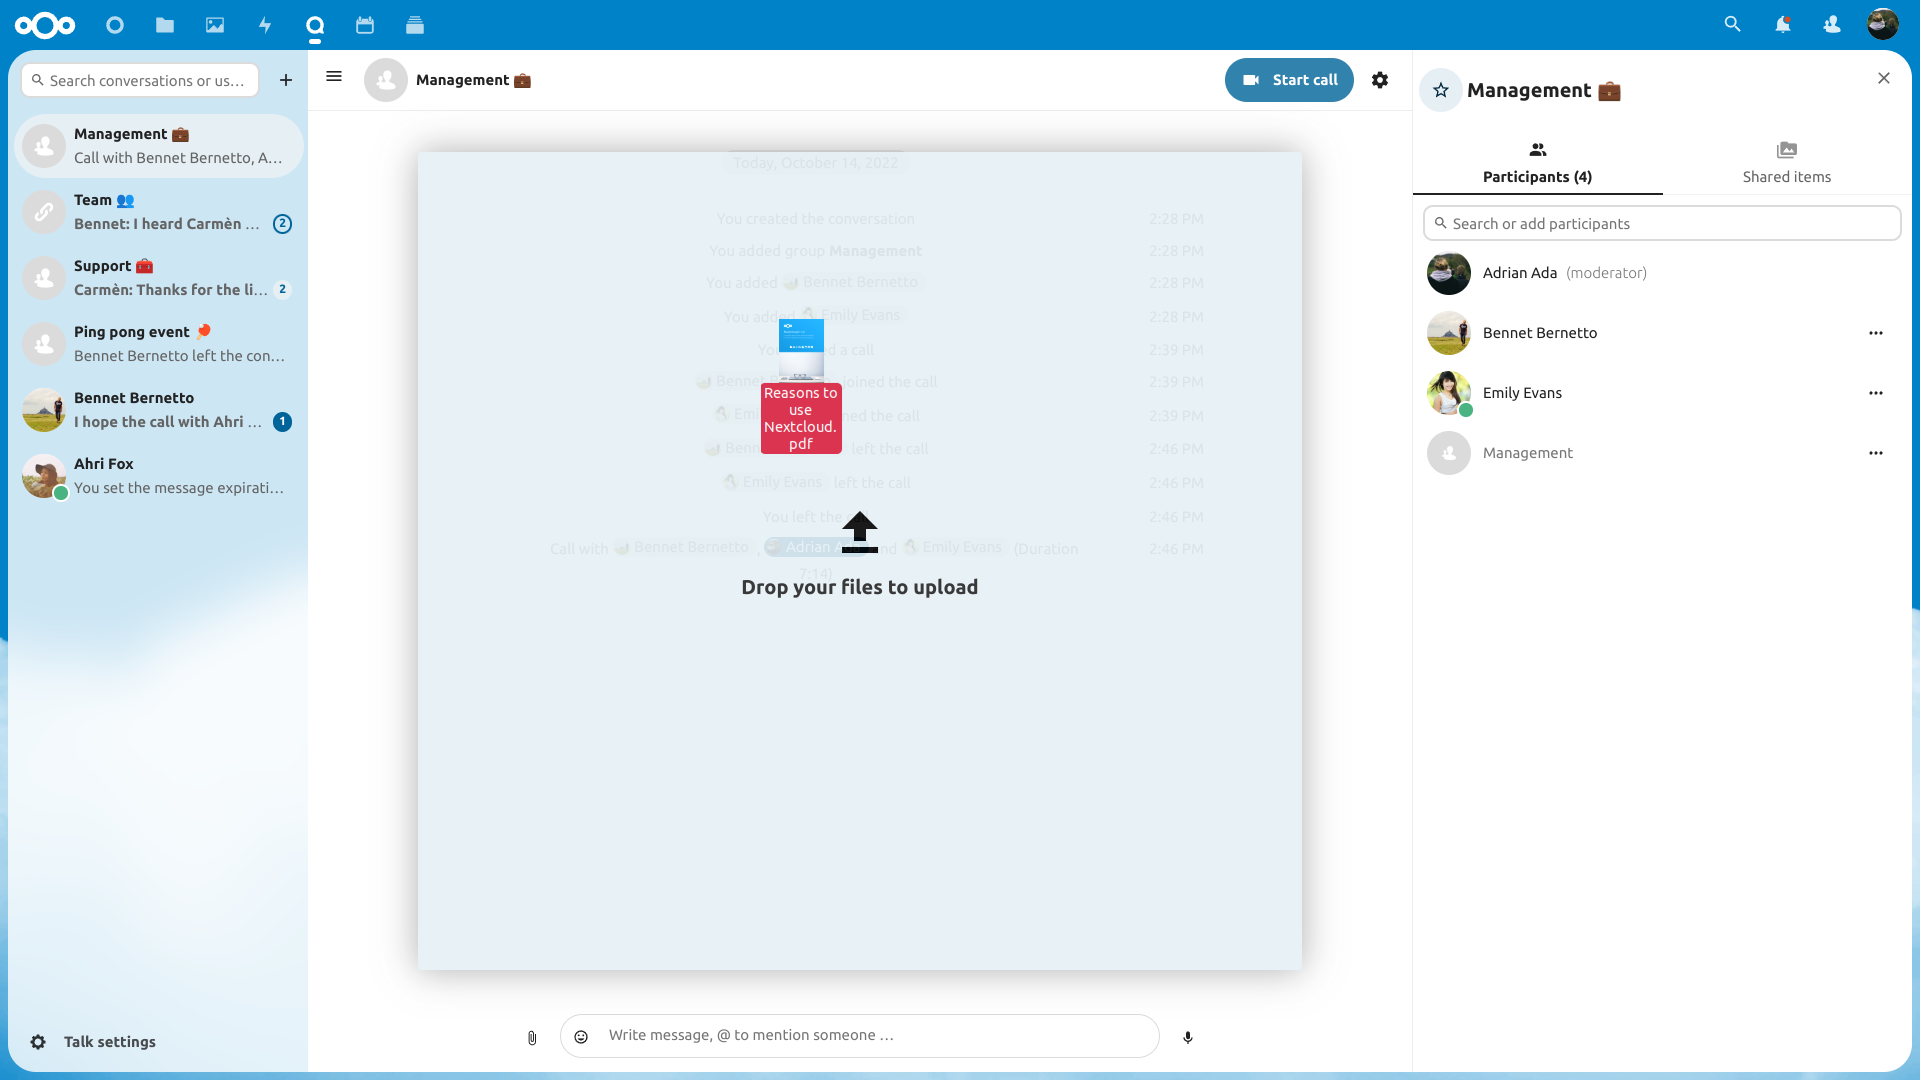Open actions menu for Emily Evans

pos(1876,393)
